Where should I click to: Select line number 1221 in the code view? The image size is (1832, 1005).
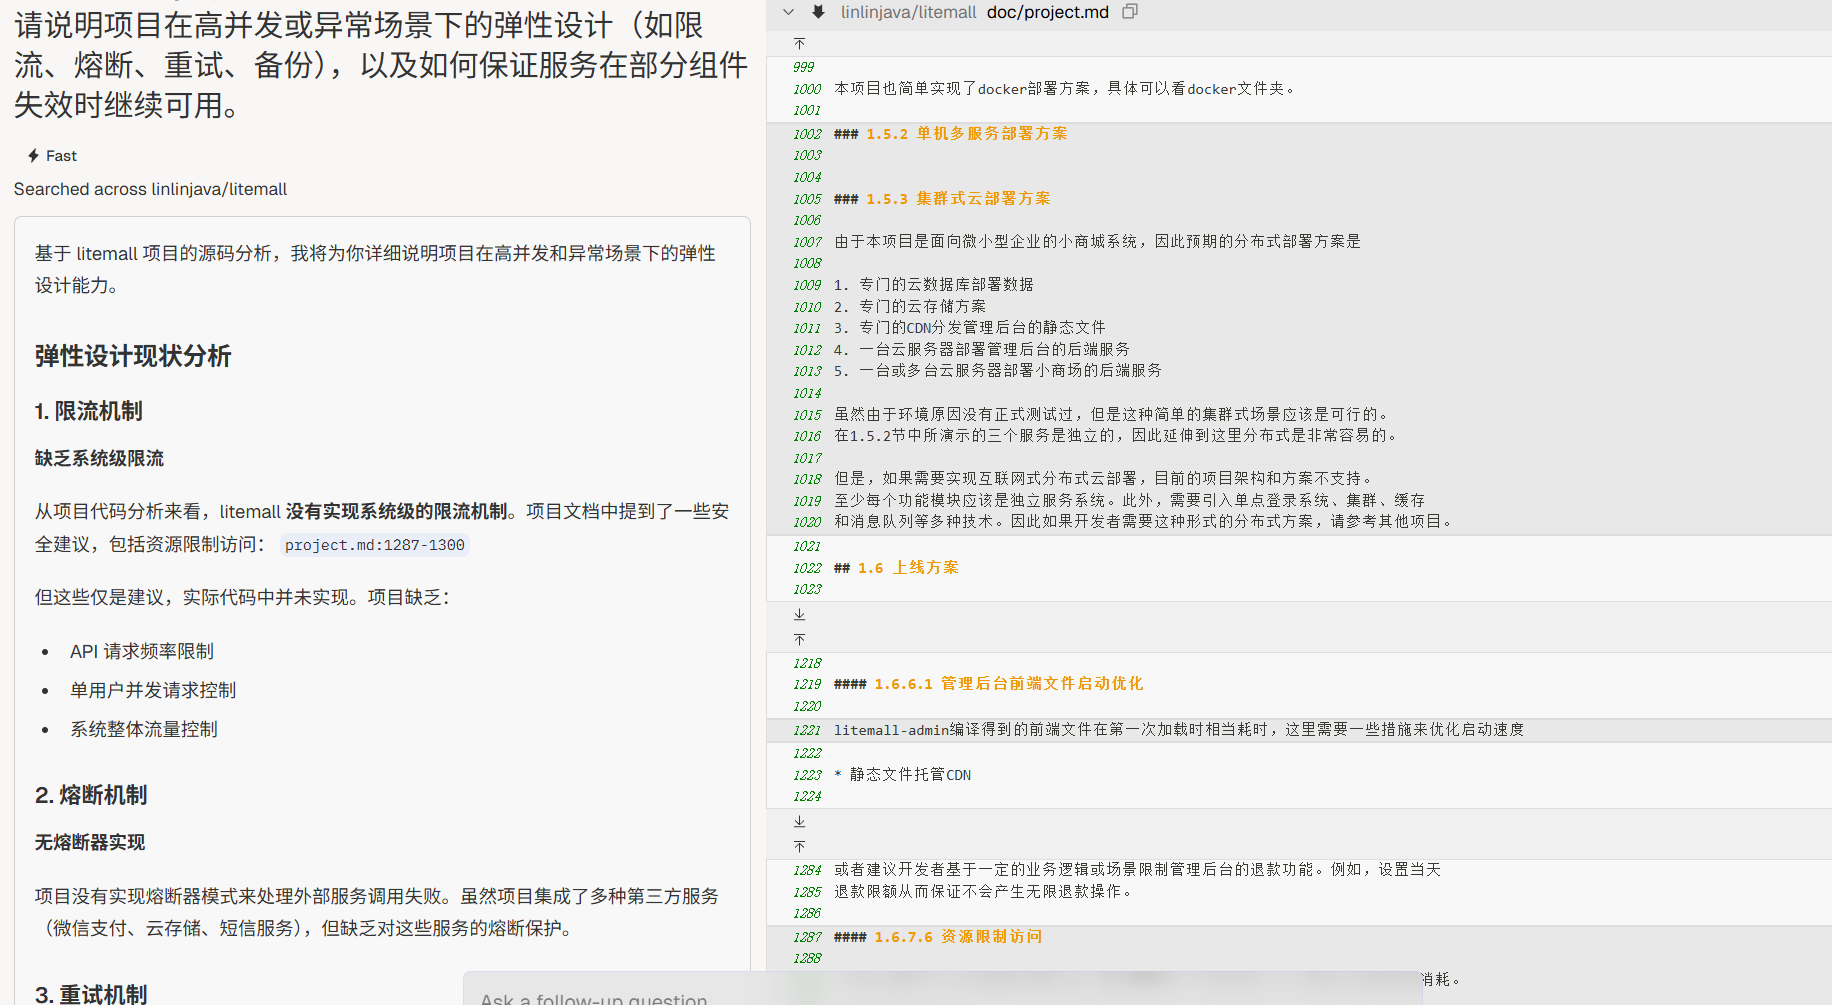click(806, 731)
